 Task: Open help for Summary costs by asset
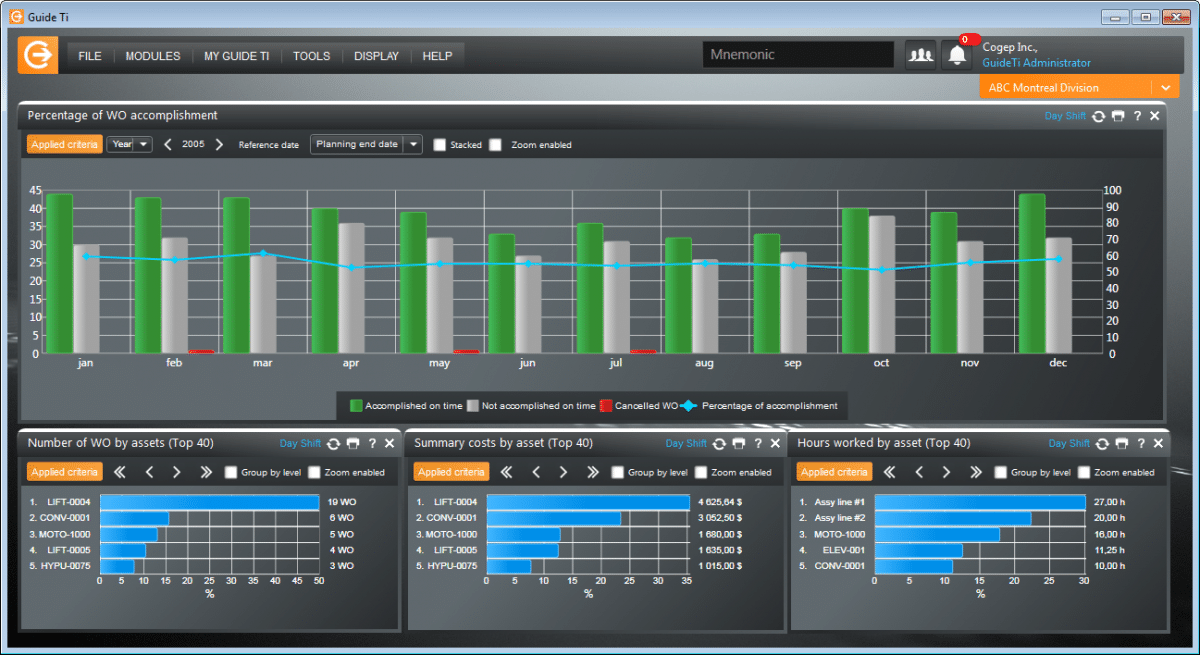758,443
